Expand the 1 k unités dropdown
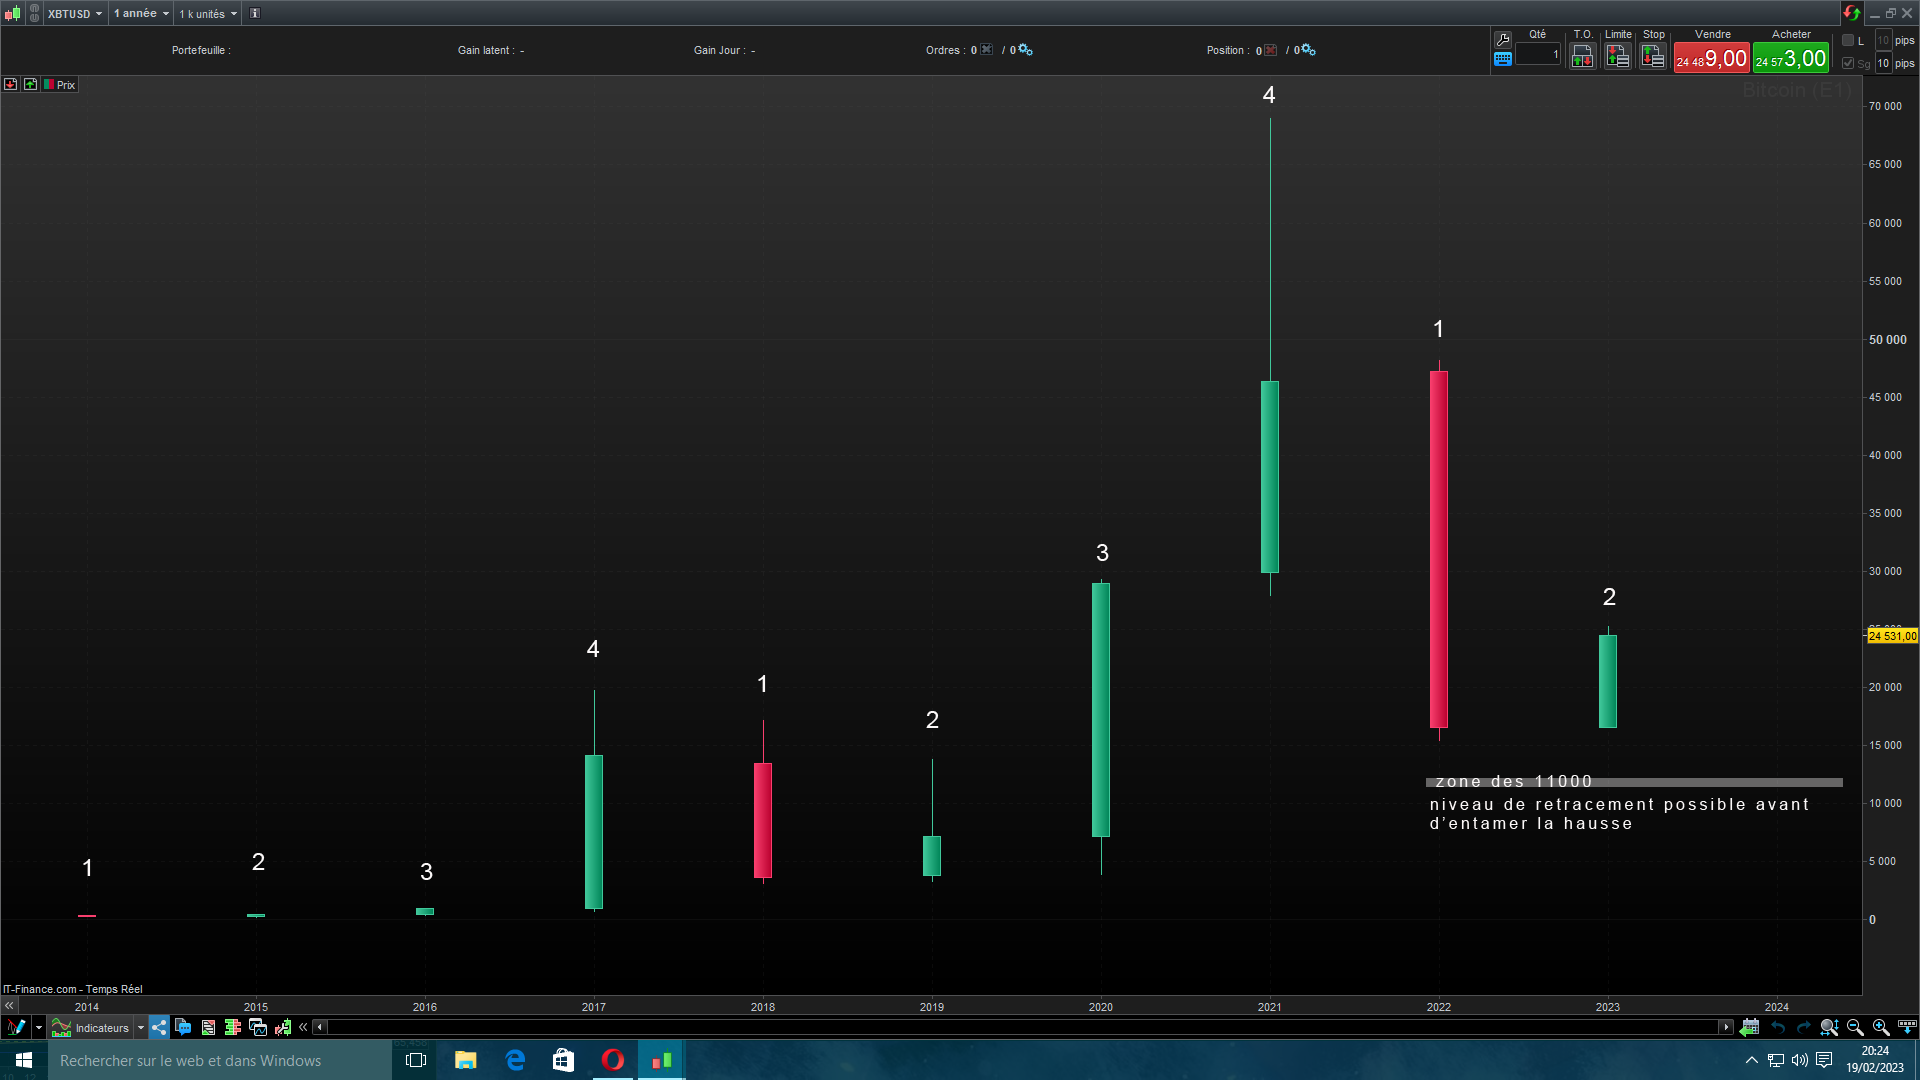 tap(208, 14)
